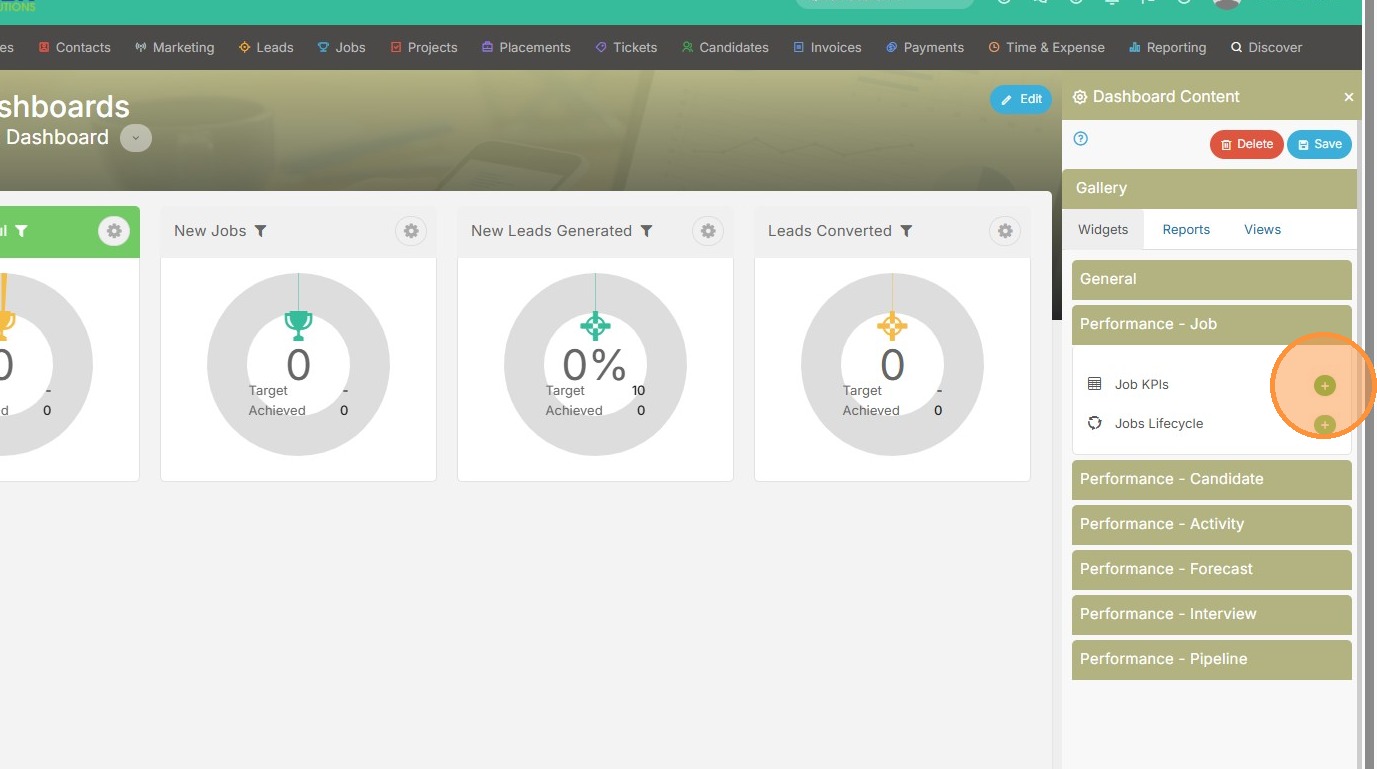Switch to the Widgets tab
1377x769 pixels.
point(1103,230)
